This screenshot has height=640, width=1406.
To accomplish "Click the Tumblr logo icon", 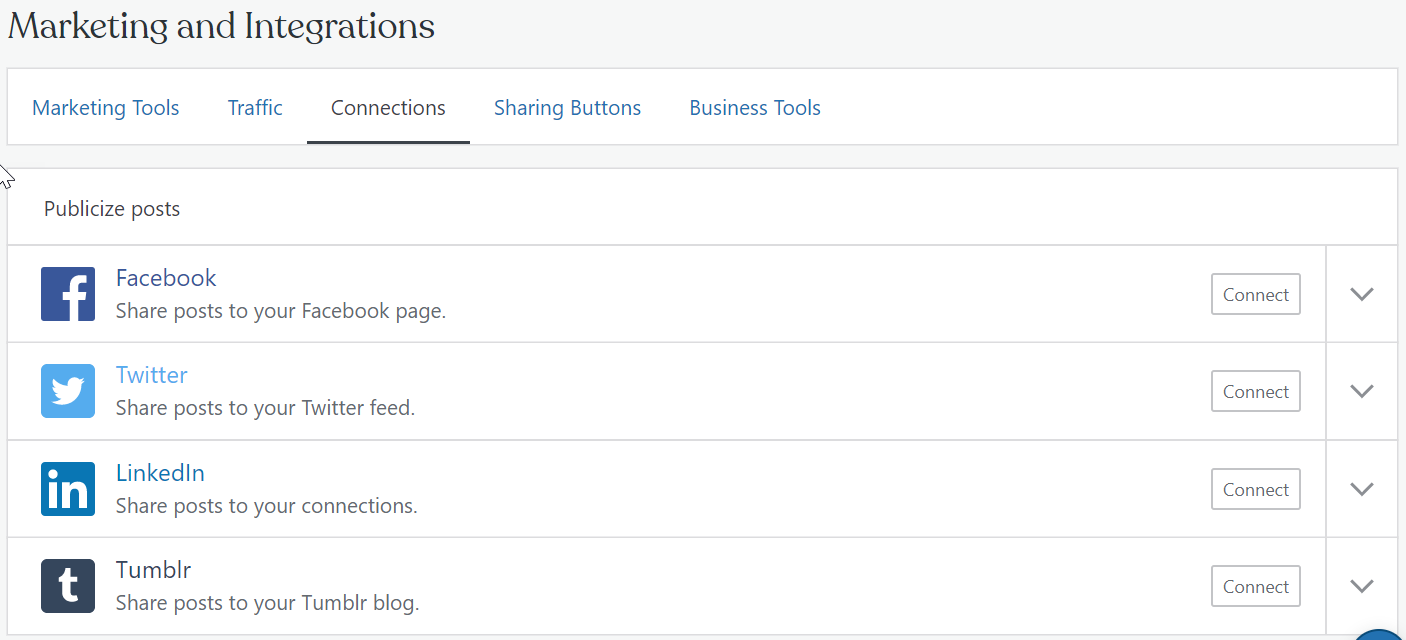I will tap(68, 586).
